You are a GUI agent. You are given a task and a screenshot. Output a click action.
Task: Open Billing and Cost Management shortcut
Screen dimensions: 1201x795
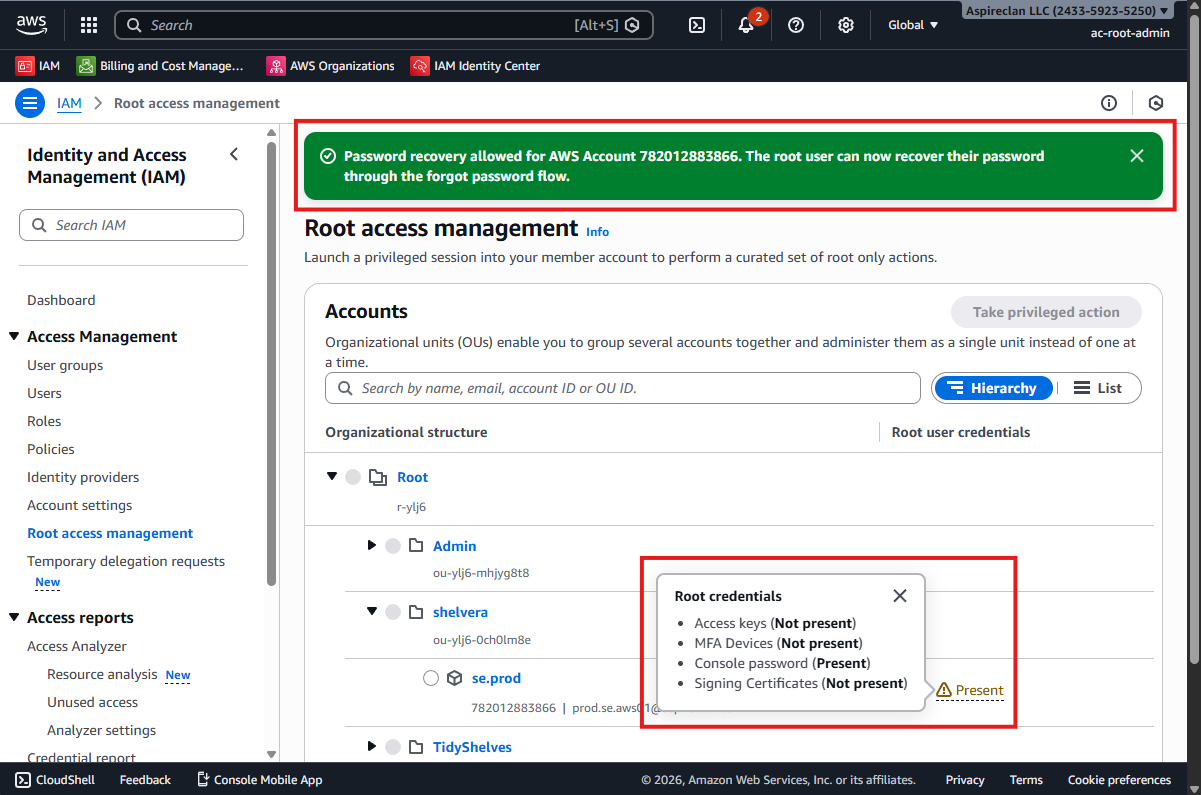pyautogui.click(x=161, y=66)
